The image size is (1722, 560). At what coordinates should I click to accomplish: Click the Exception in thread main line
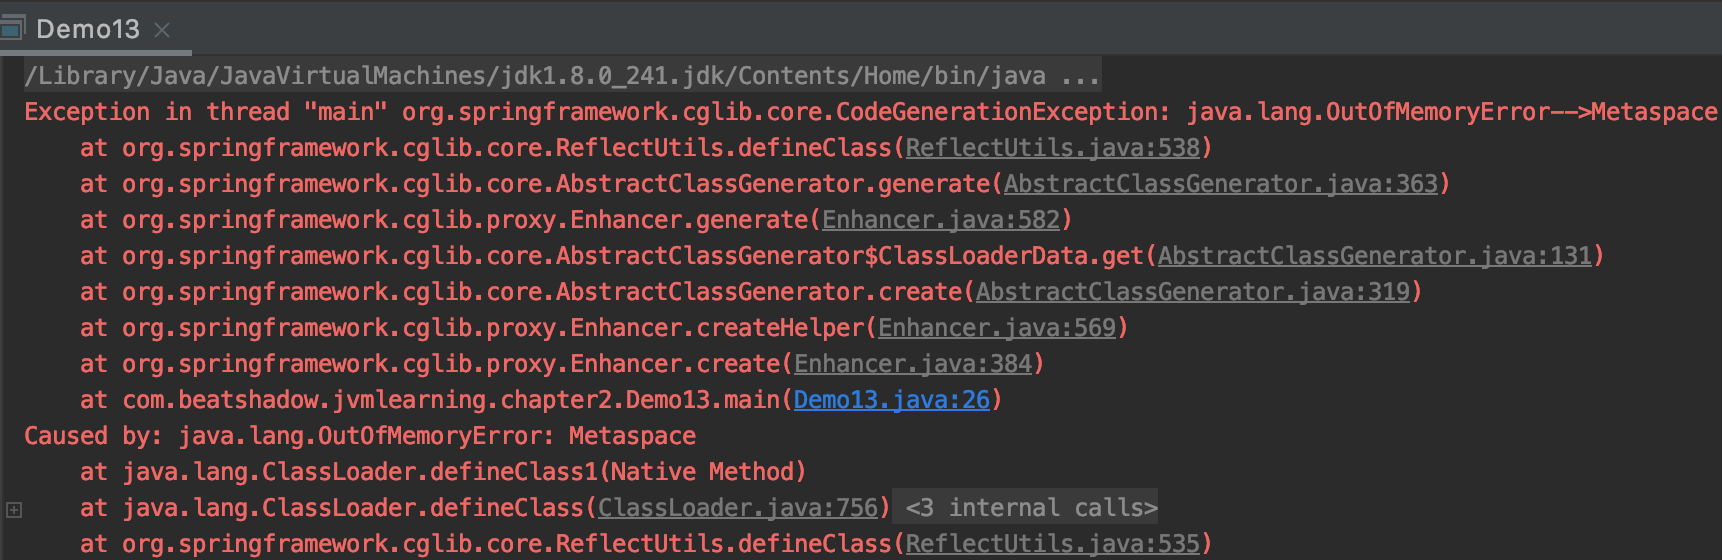870,112
